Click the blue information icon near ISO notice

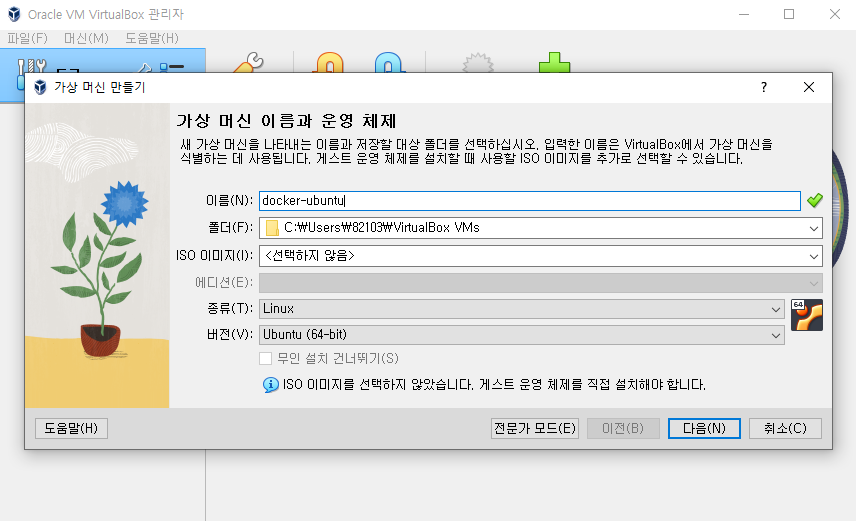270,385
